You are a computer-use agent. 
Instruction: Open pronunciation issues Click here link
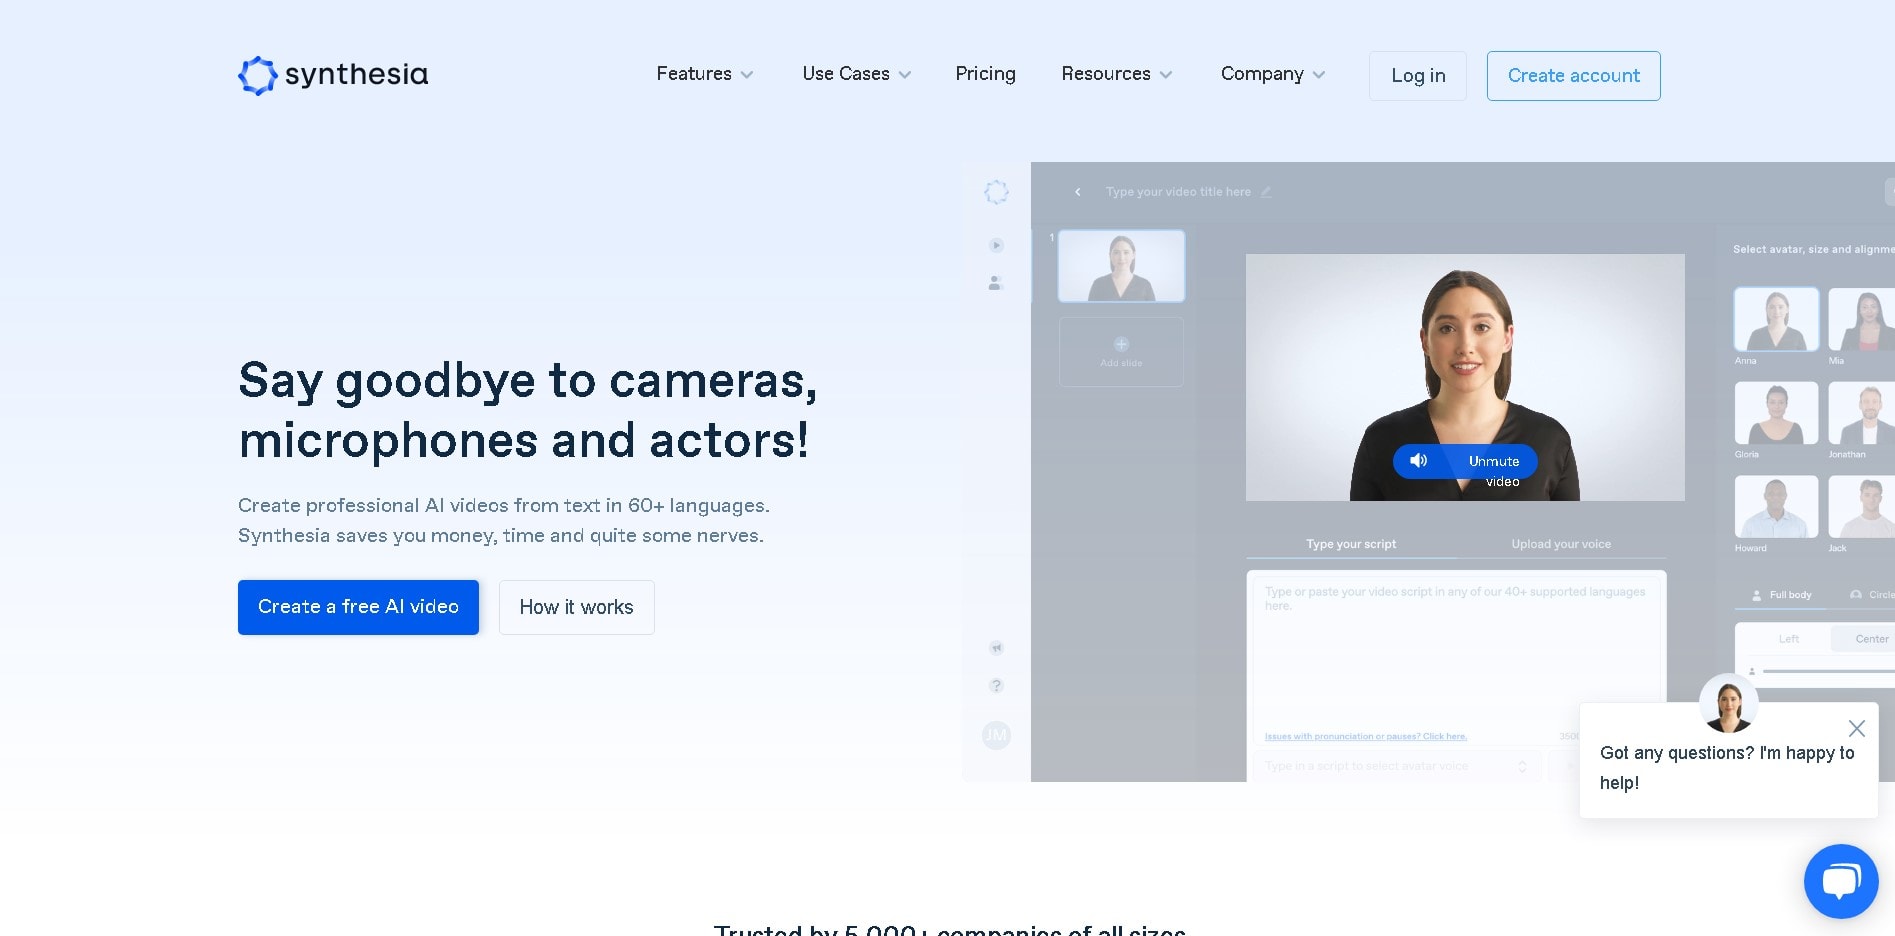(1366, 737)
